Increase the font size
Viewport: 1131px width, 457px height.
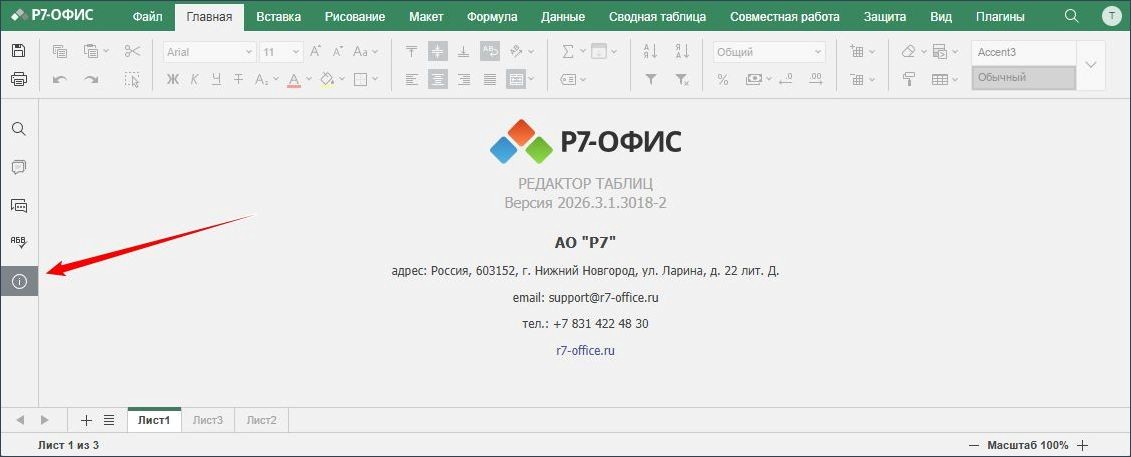(315, 51)
